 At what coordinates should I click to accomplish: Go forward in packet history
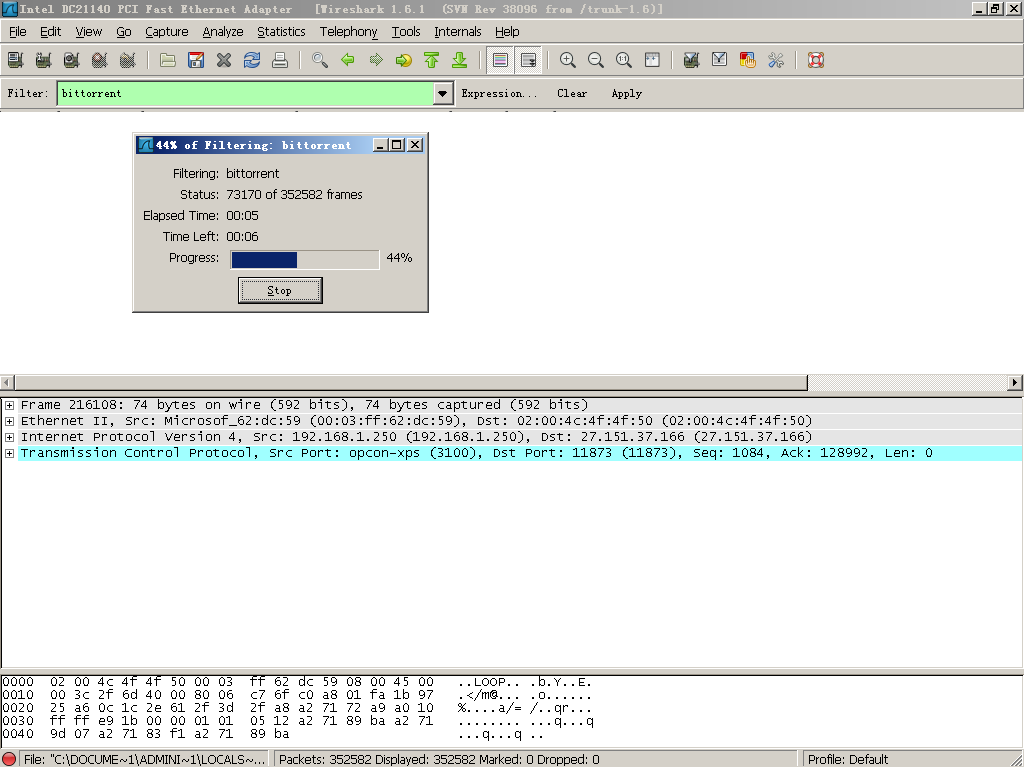point(376,60)
